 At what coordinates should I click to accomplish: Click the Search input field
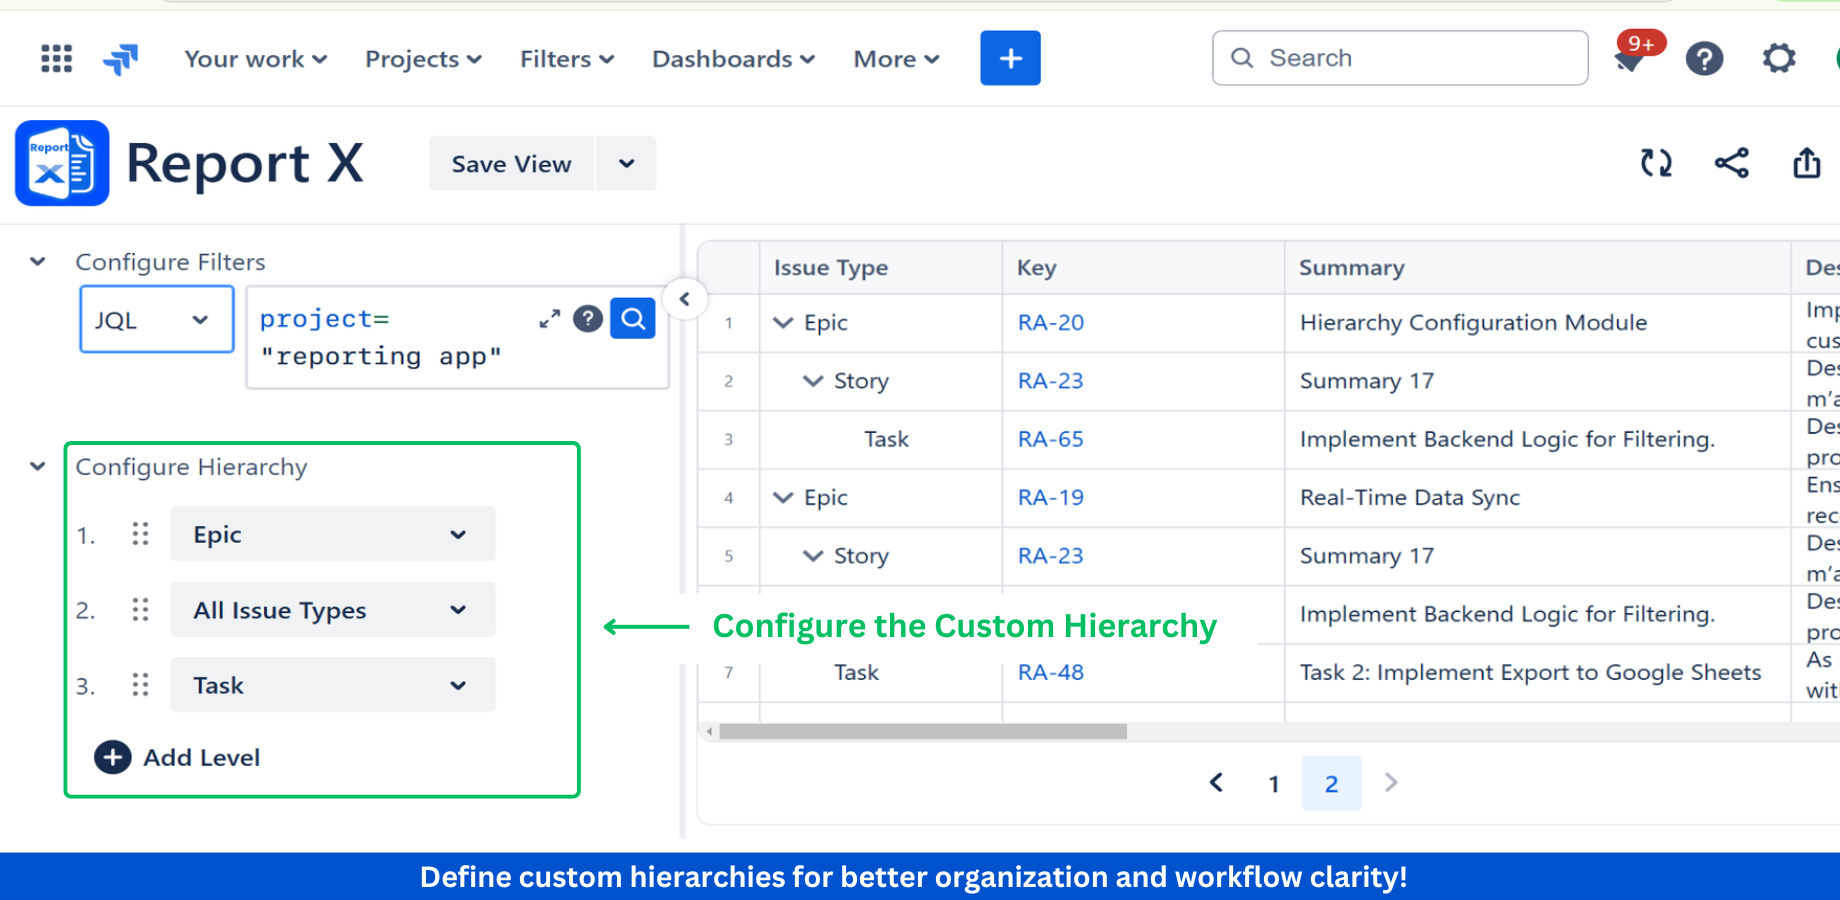(1400, 58)
